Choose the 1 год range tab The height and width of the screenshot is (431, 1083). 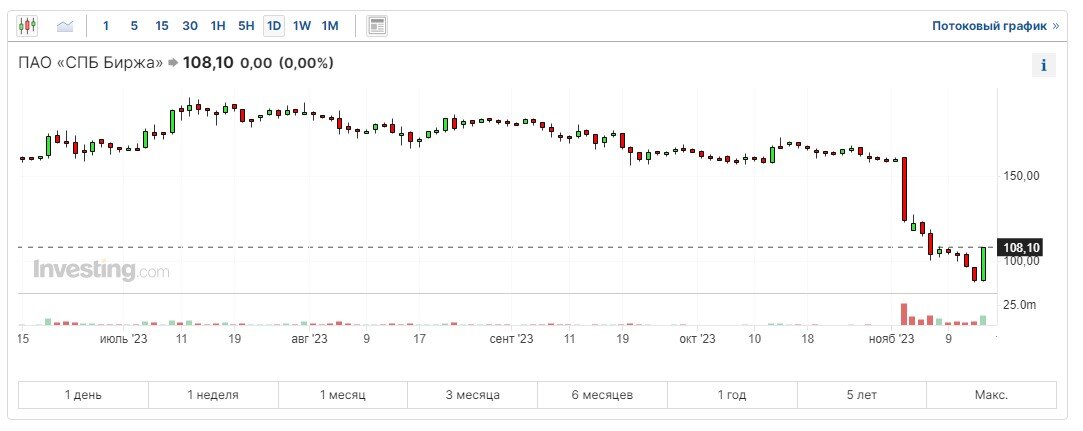(x=732, y=395)
